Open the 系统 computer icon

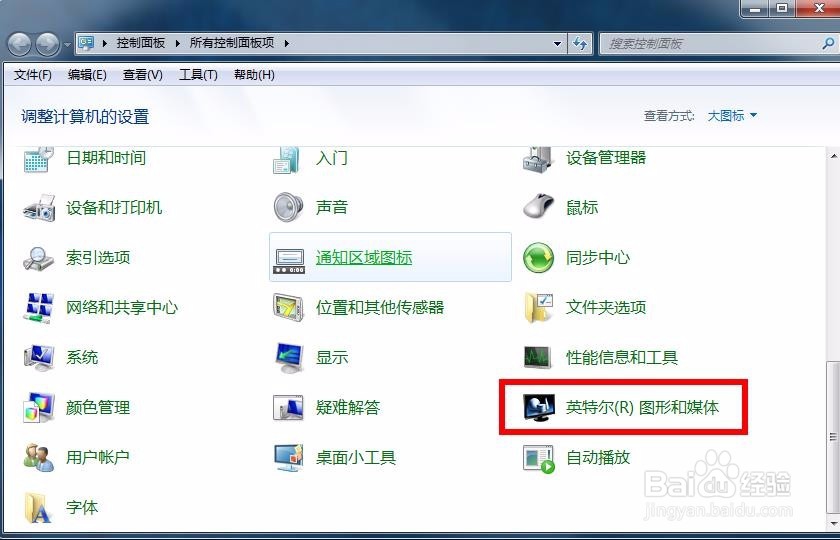pos(39,357)
